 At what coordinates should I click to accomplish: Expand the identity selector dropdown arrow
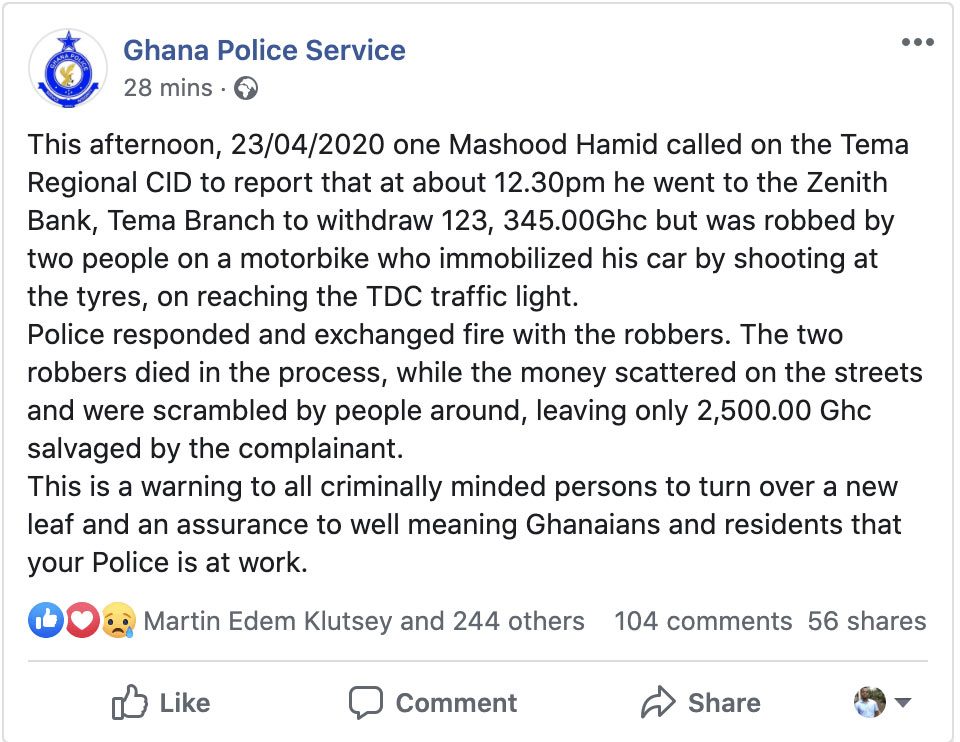click(903, 702)
